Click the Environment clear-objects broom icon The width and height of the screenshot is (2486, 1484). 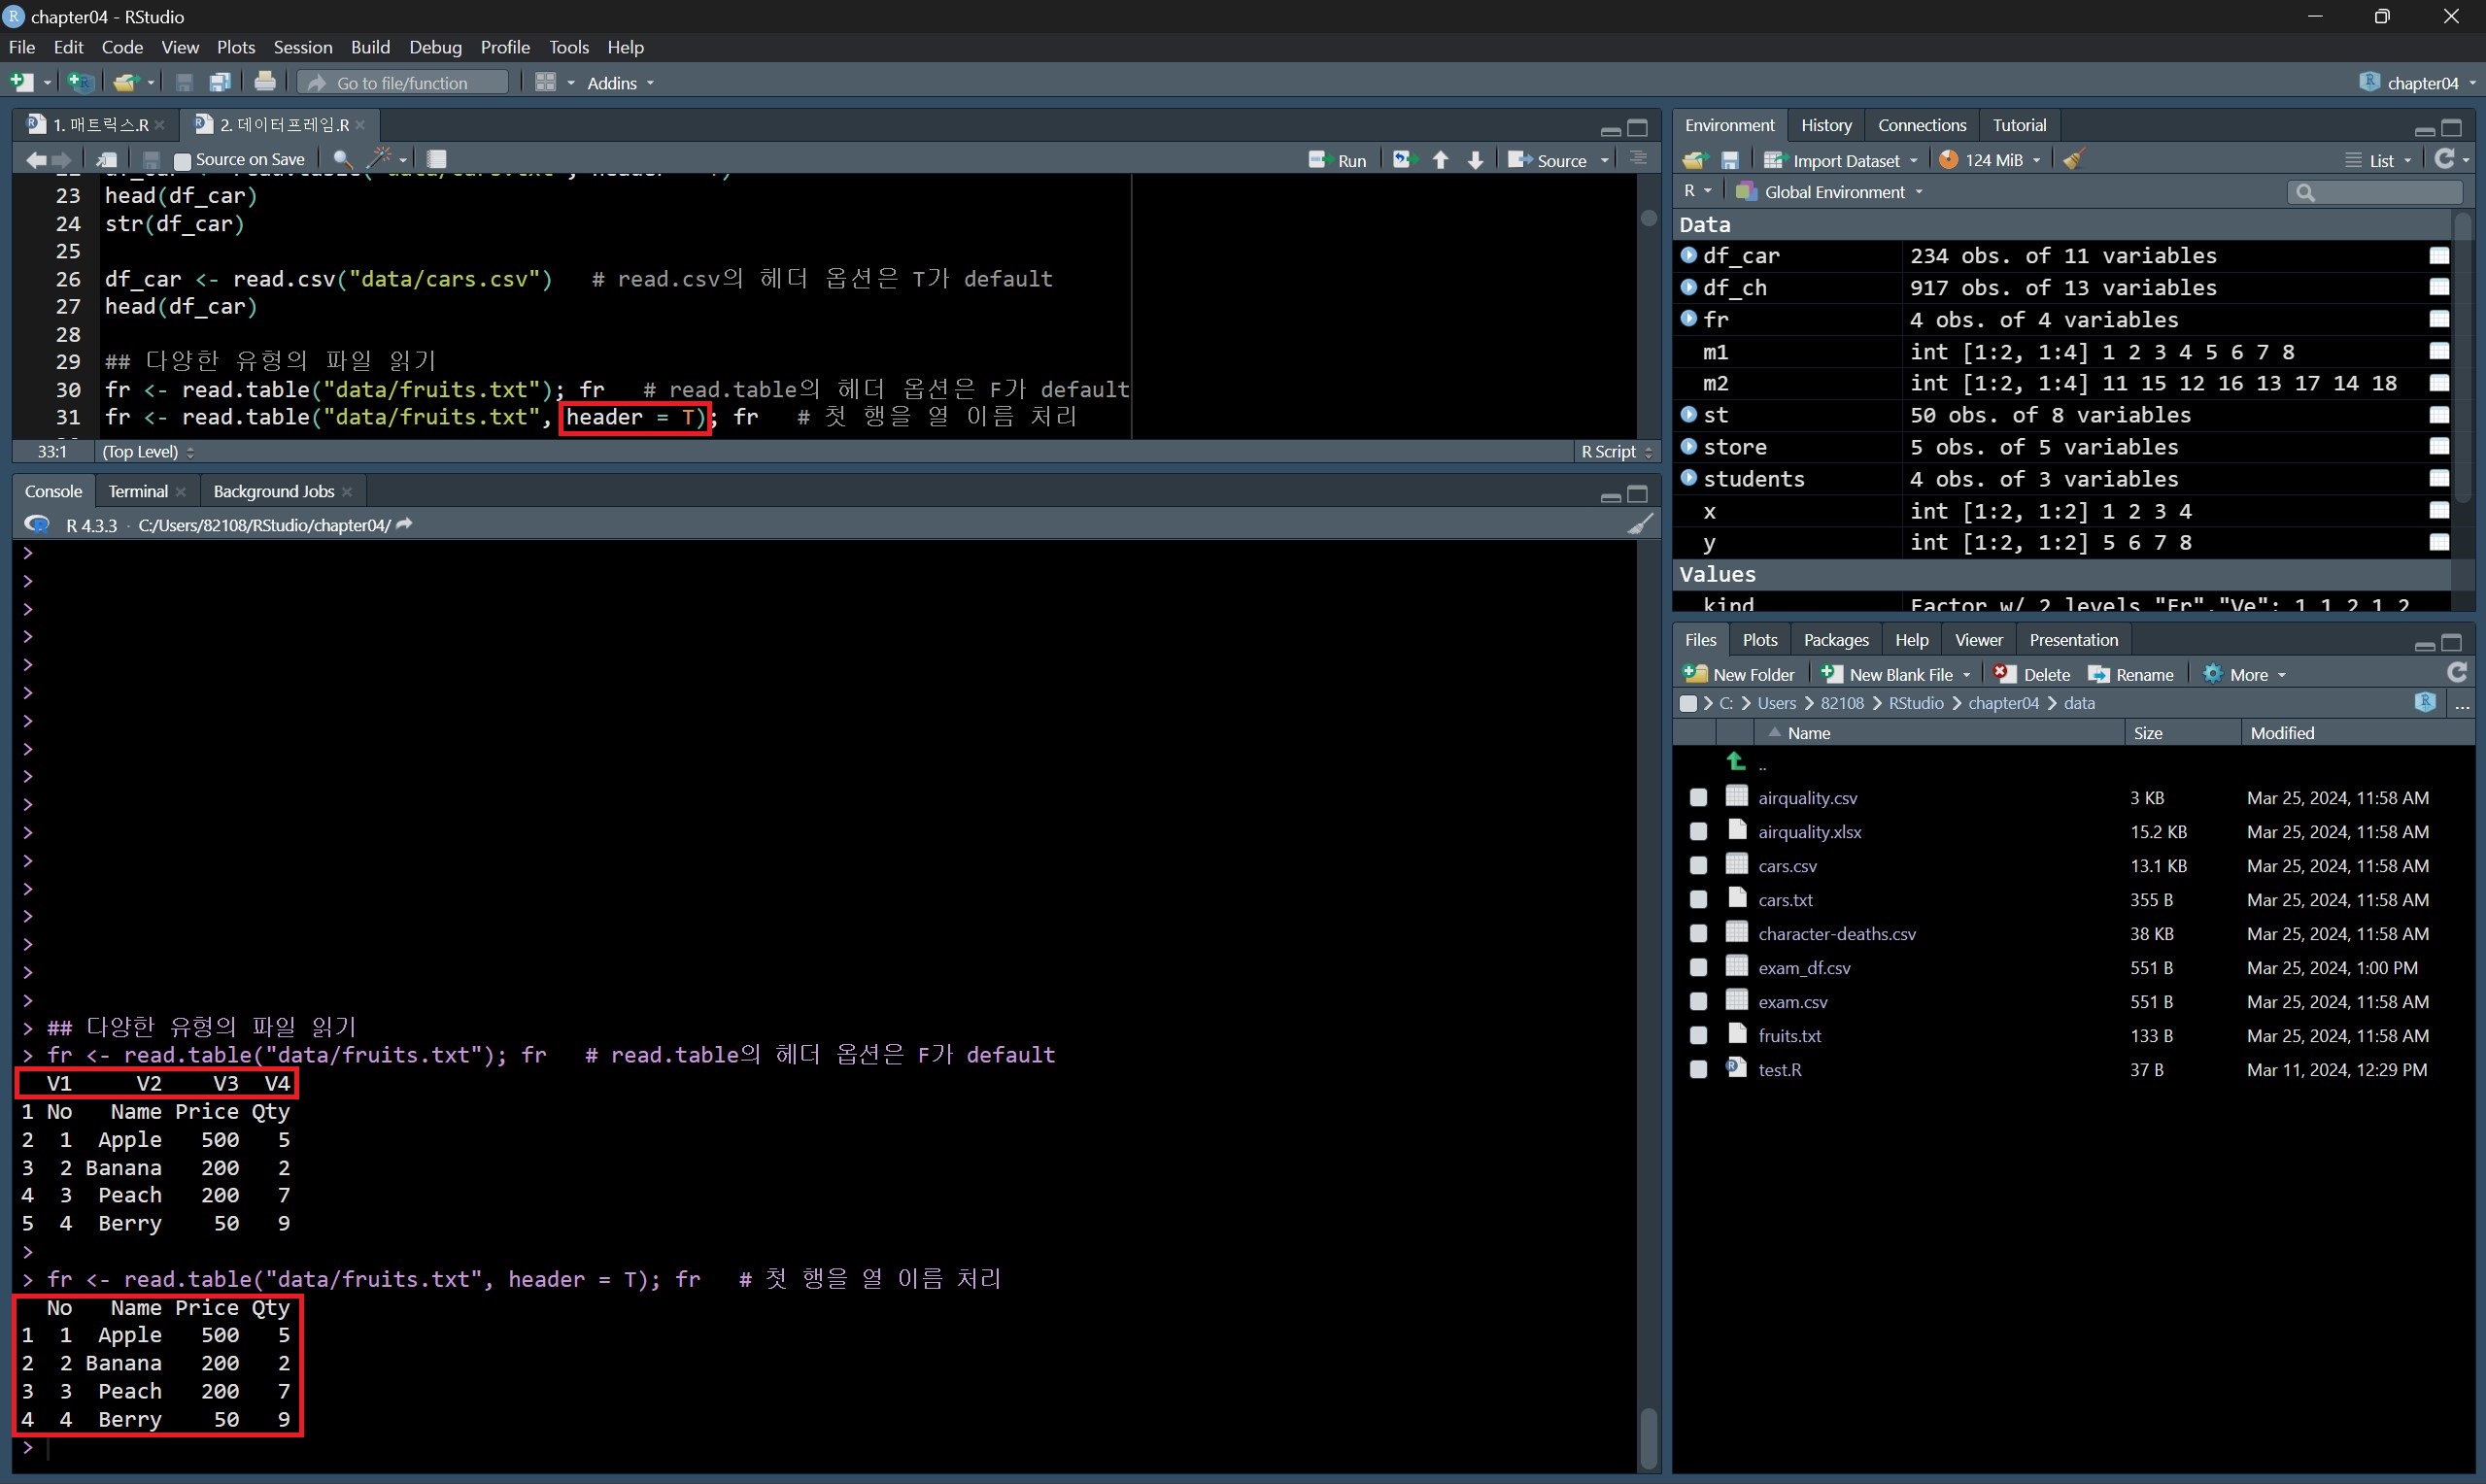(x=2073, y=160)
